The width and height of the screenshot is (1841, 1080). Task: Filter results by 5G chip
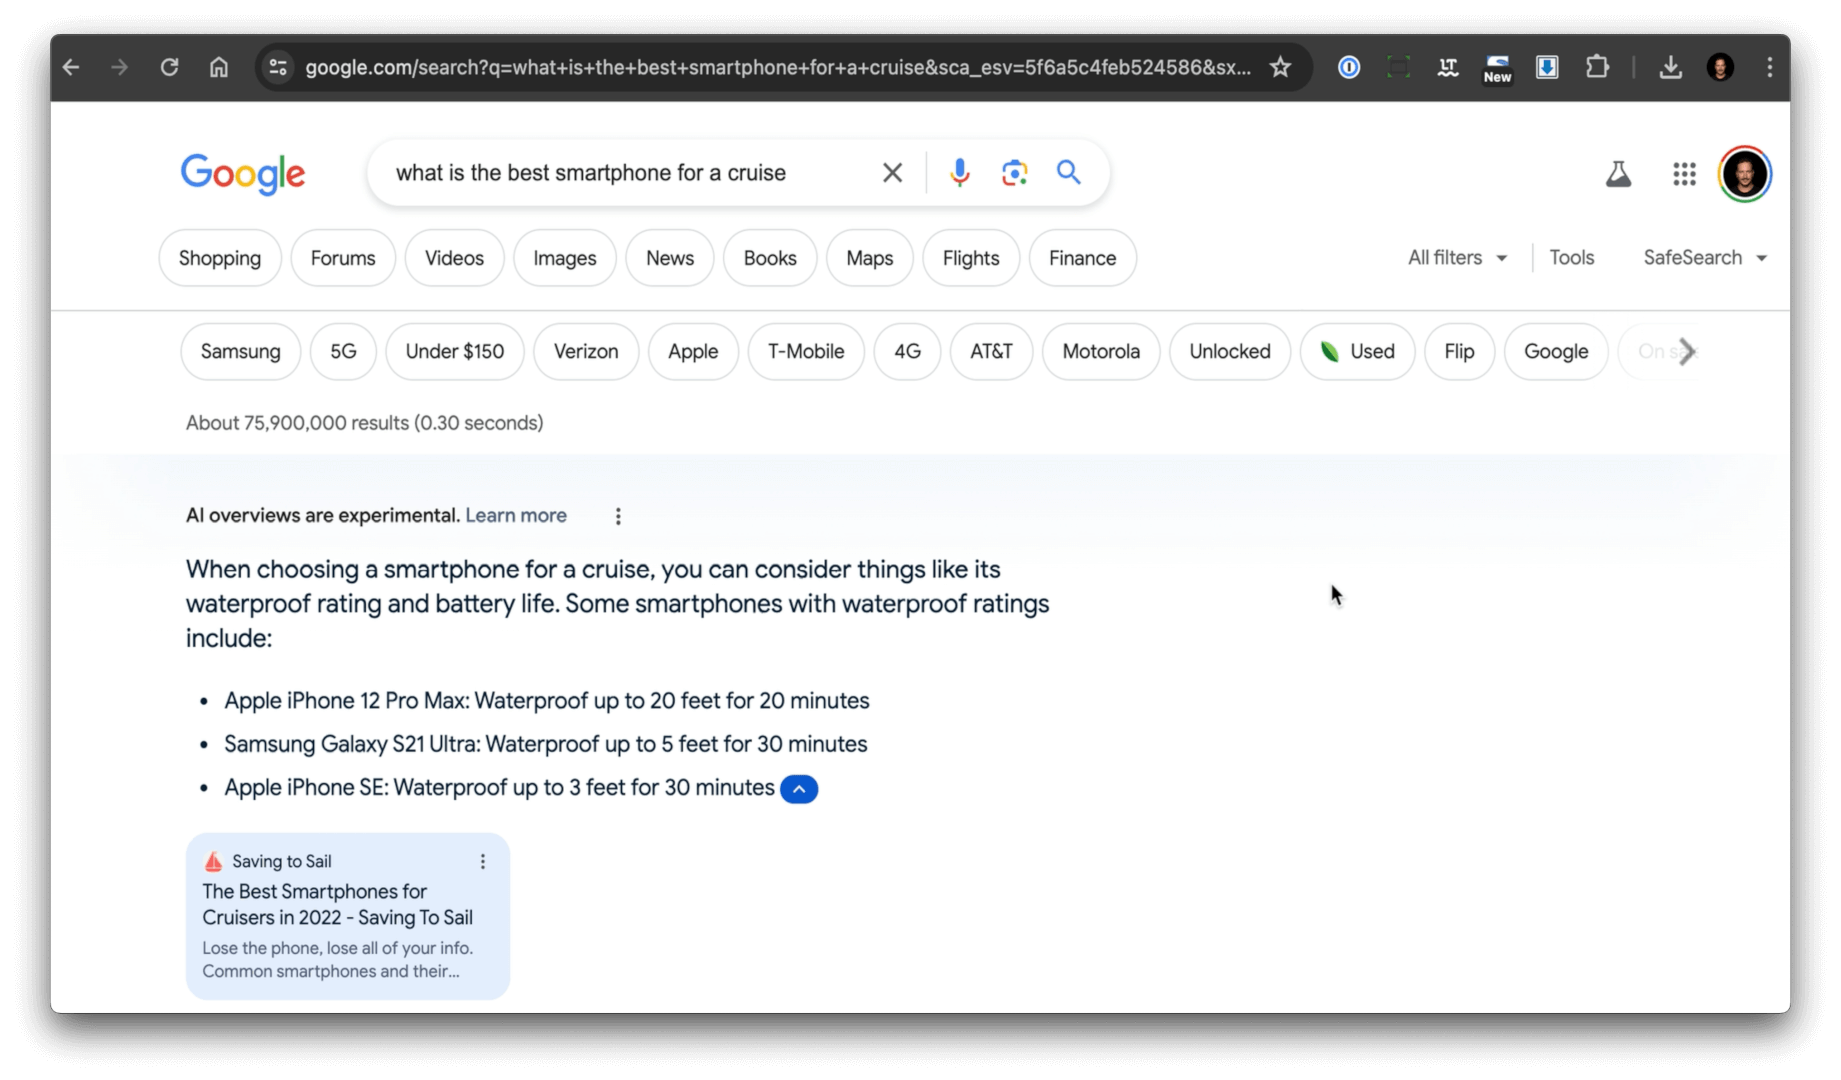(343, 352)
